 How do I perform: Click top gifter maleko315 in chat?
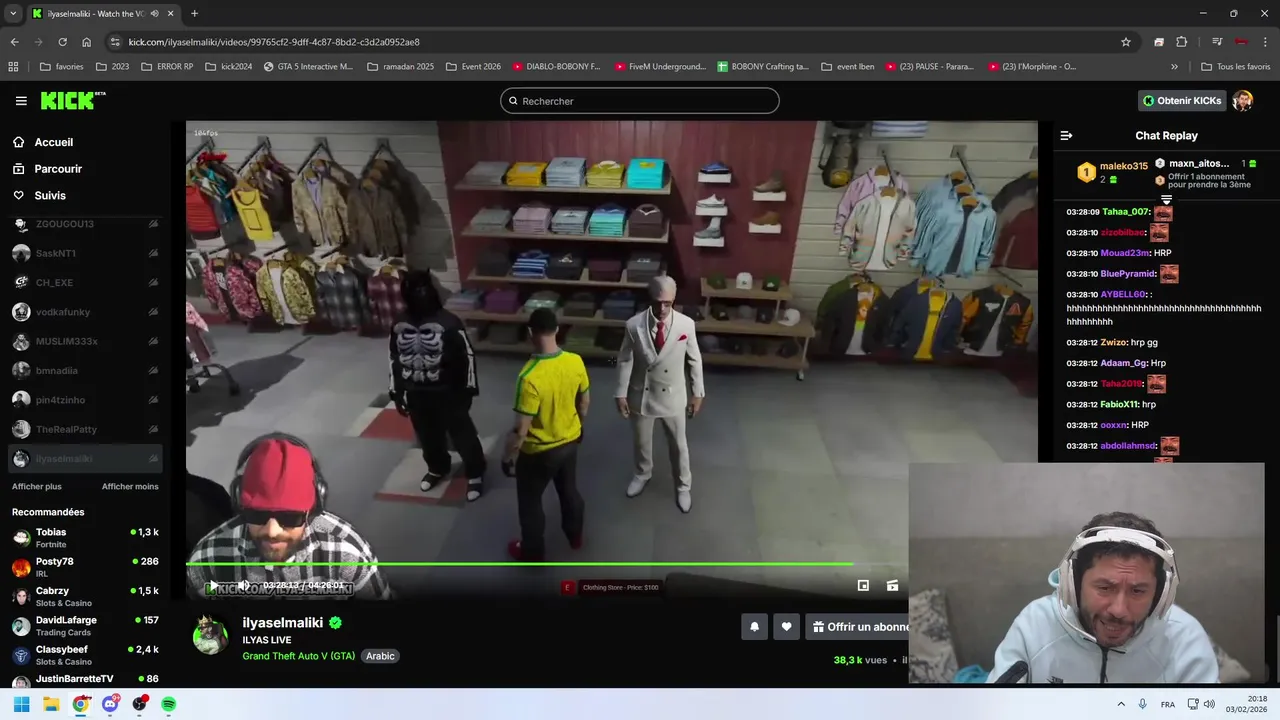click(x=1123, y=166)
